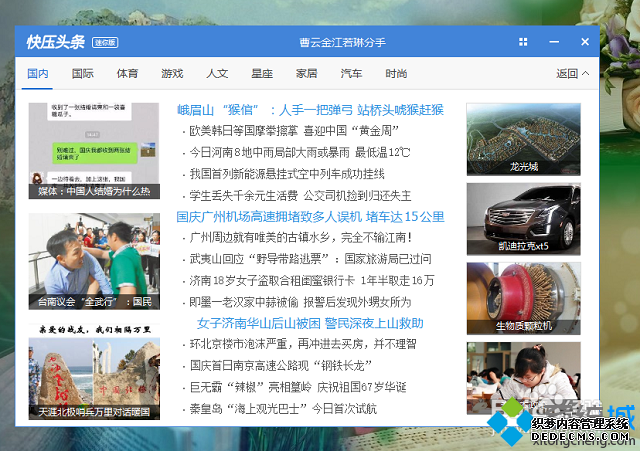This screenshot has width=640, height=451.
Task: Open article 济南18岁女子盗取合租闺蜜银行卡
Action: point(312,280)
